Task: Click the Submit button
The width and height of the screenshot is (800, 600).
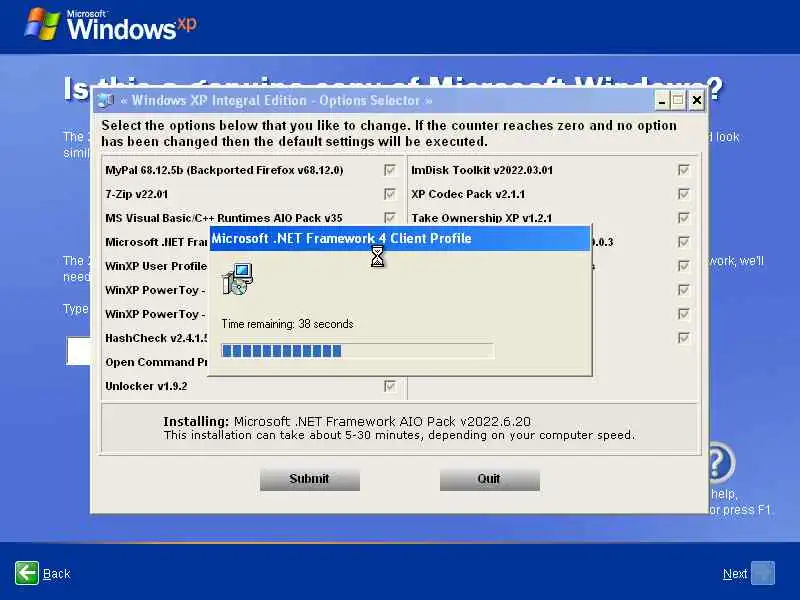Action: tap(310, 479)
